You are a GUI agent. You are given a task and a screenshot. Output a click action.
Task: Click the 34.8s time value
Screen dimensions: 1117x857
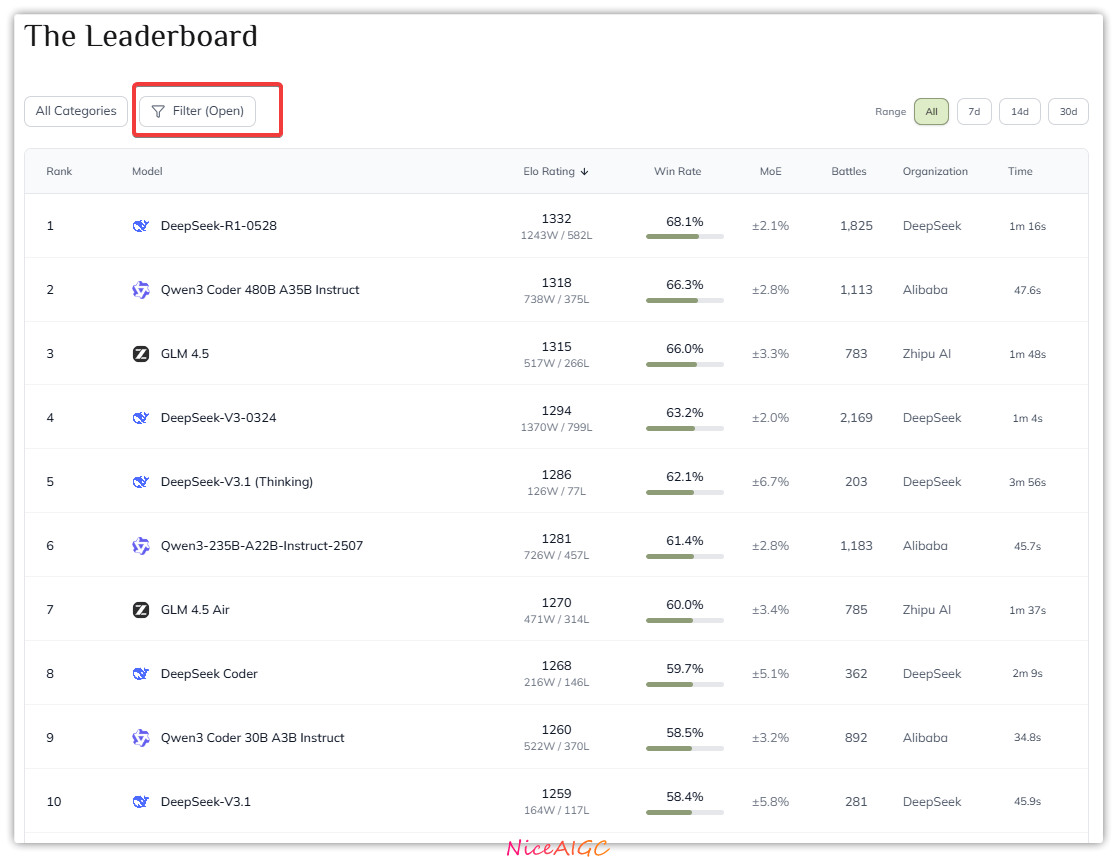click(1027, 738)
